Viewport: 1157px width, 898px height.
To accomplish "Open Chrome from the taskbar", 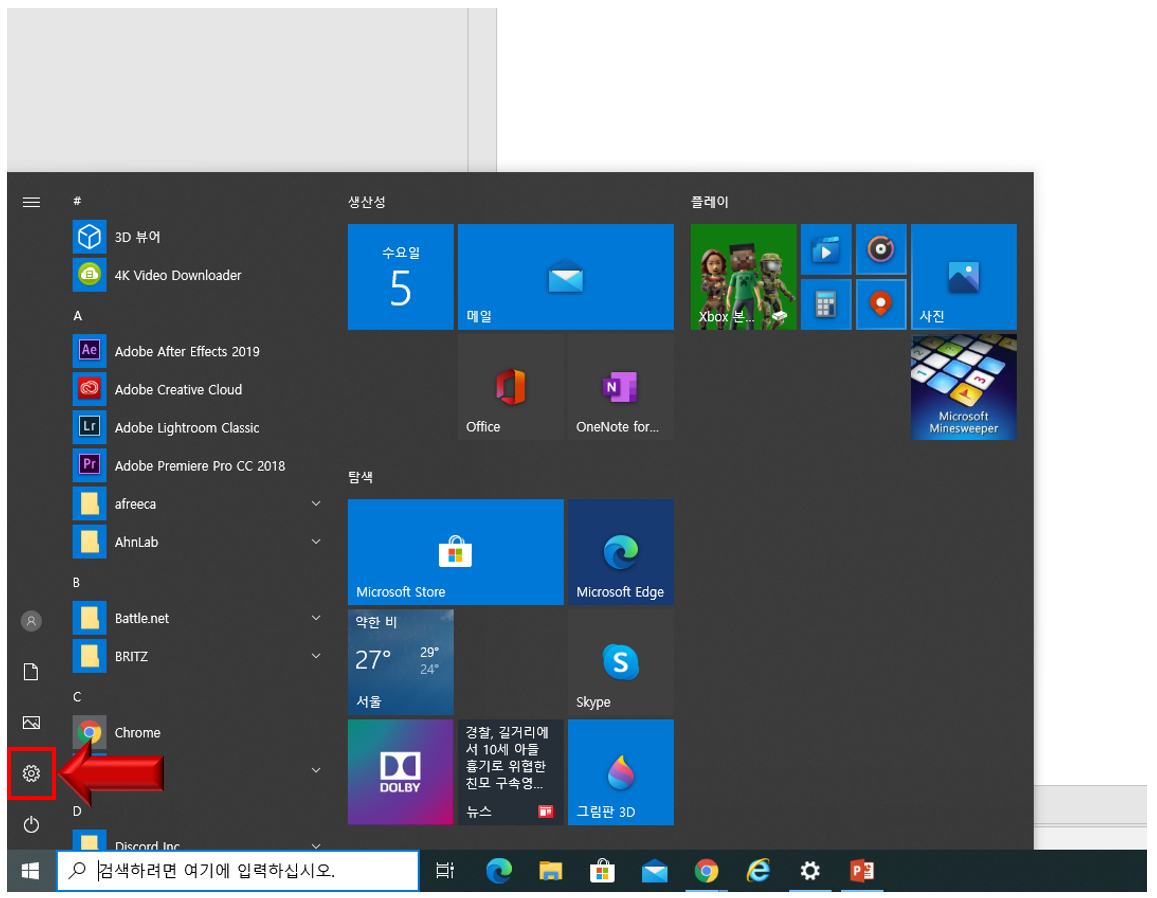I will coord(706,871).
